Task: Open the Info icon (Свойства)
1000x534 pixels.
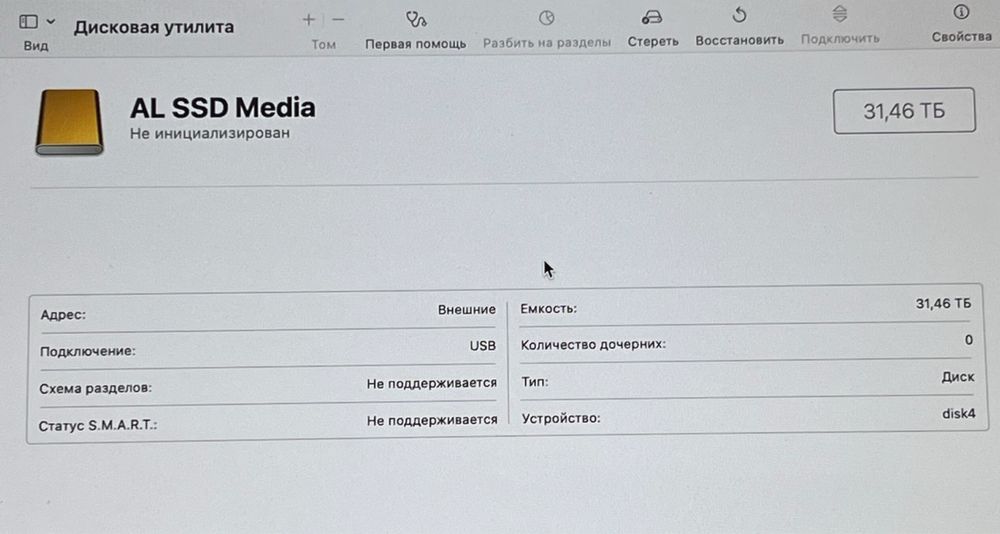Action: pos(961,12)
